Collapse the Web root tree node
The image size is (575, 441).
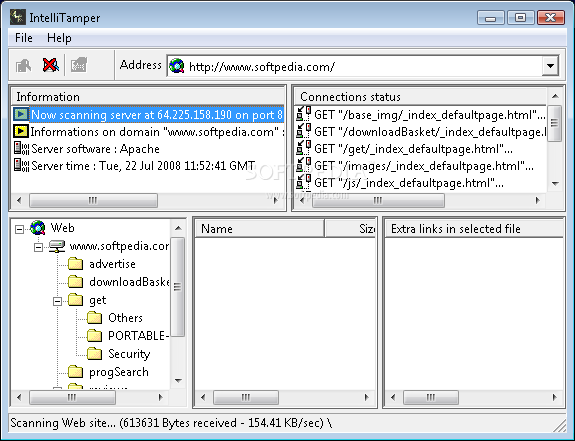click(19, 229)
